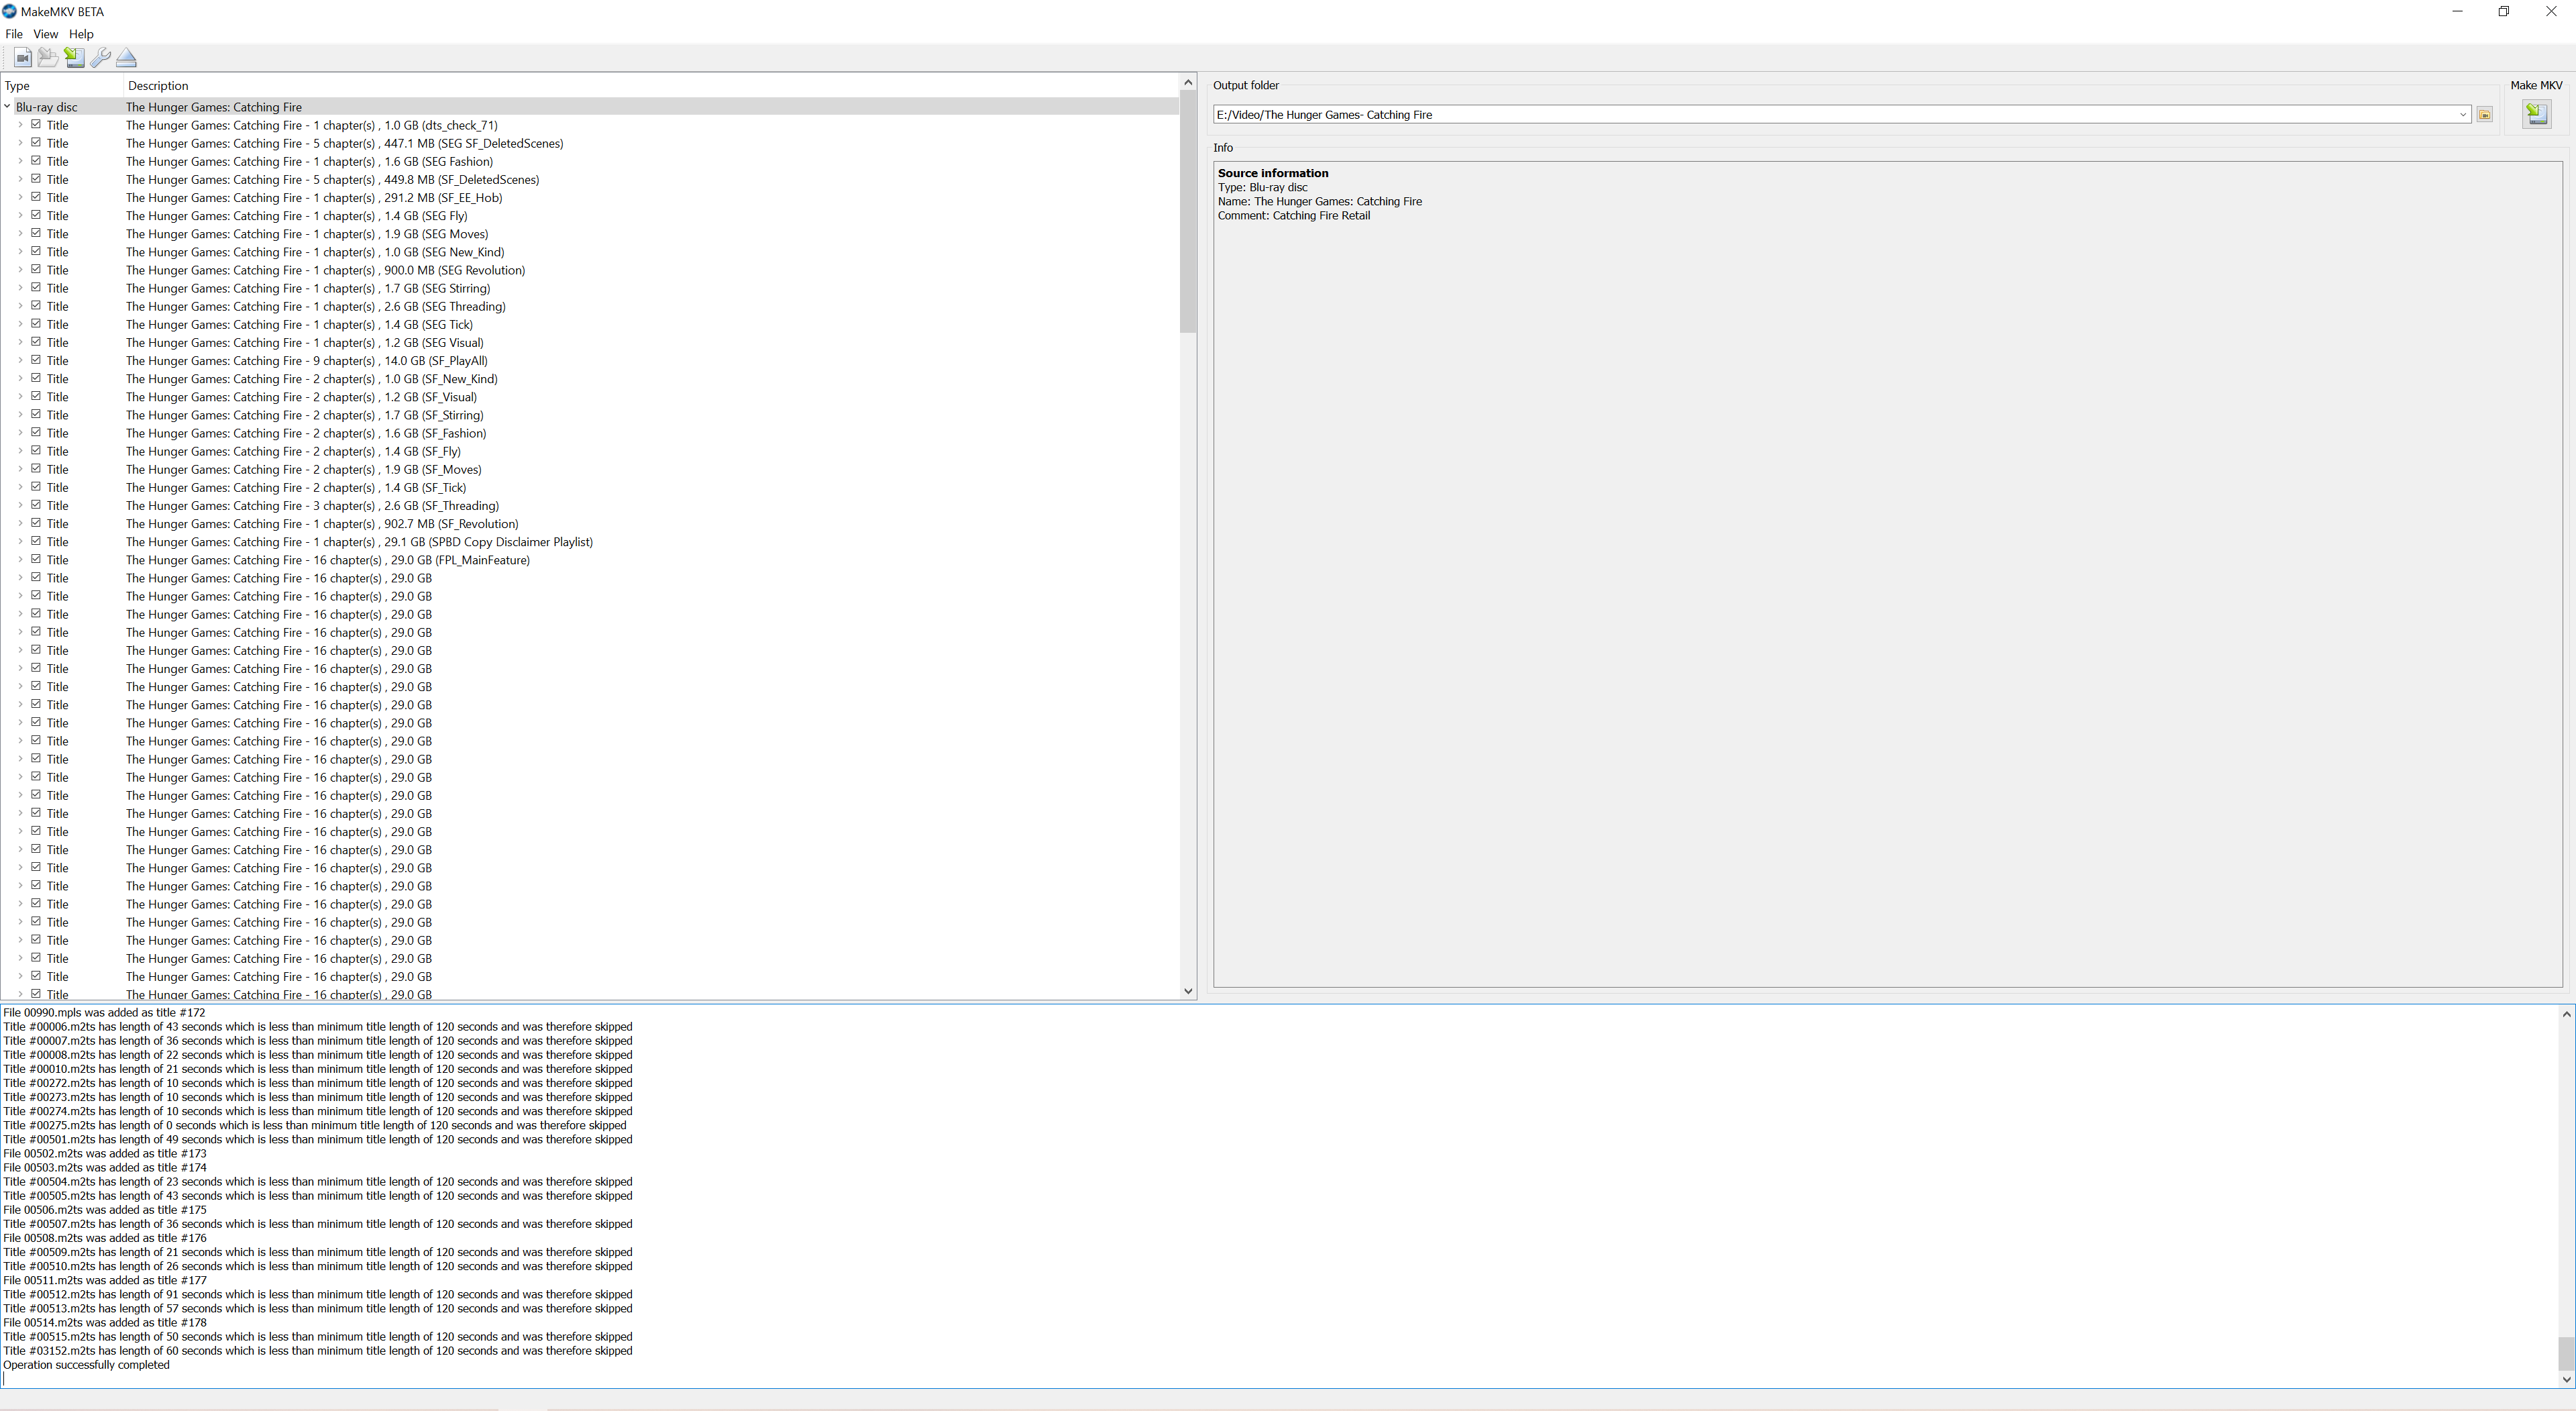Click the Backup disc toolbar icon
The width and height of the screenshot is (2576, 1411).
coord(74,58)
